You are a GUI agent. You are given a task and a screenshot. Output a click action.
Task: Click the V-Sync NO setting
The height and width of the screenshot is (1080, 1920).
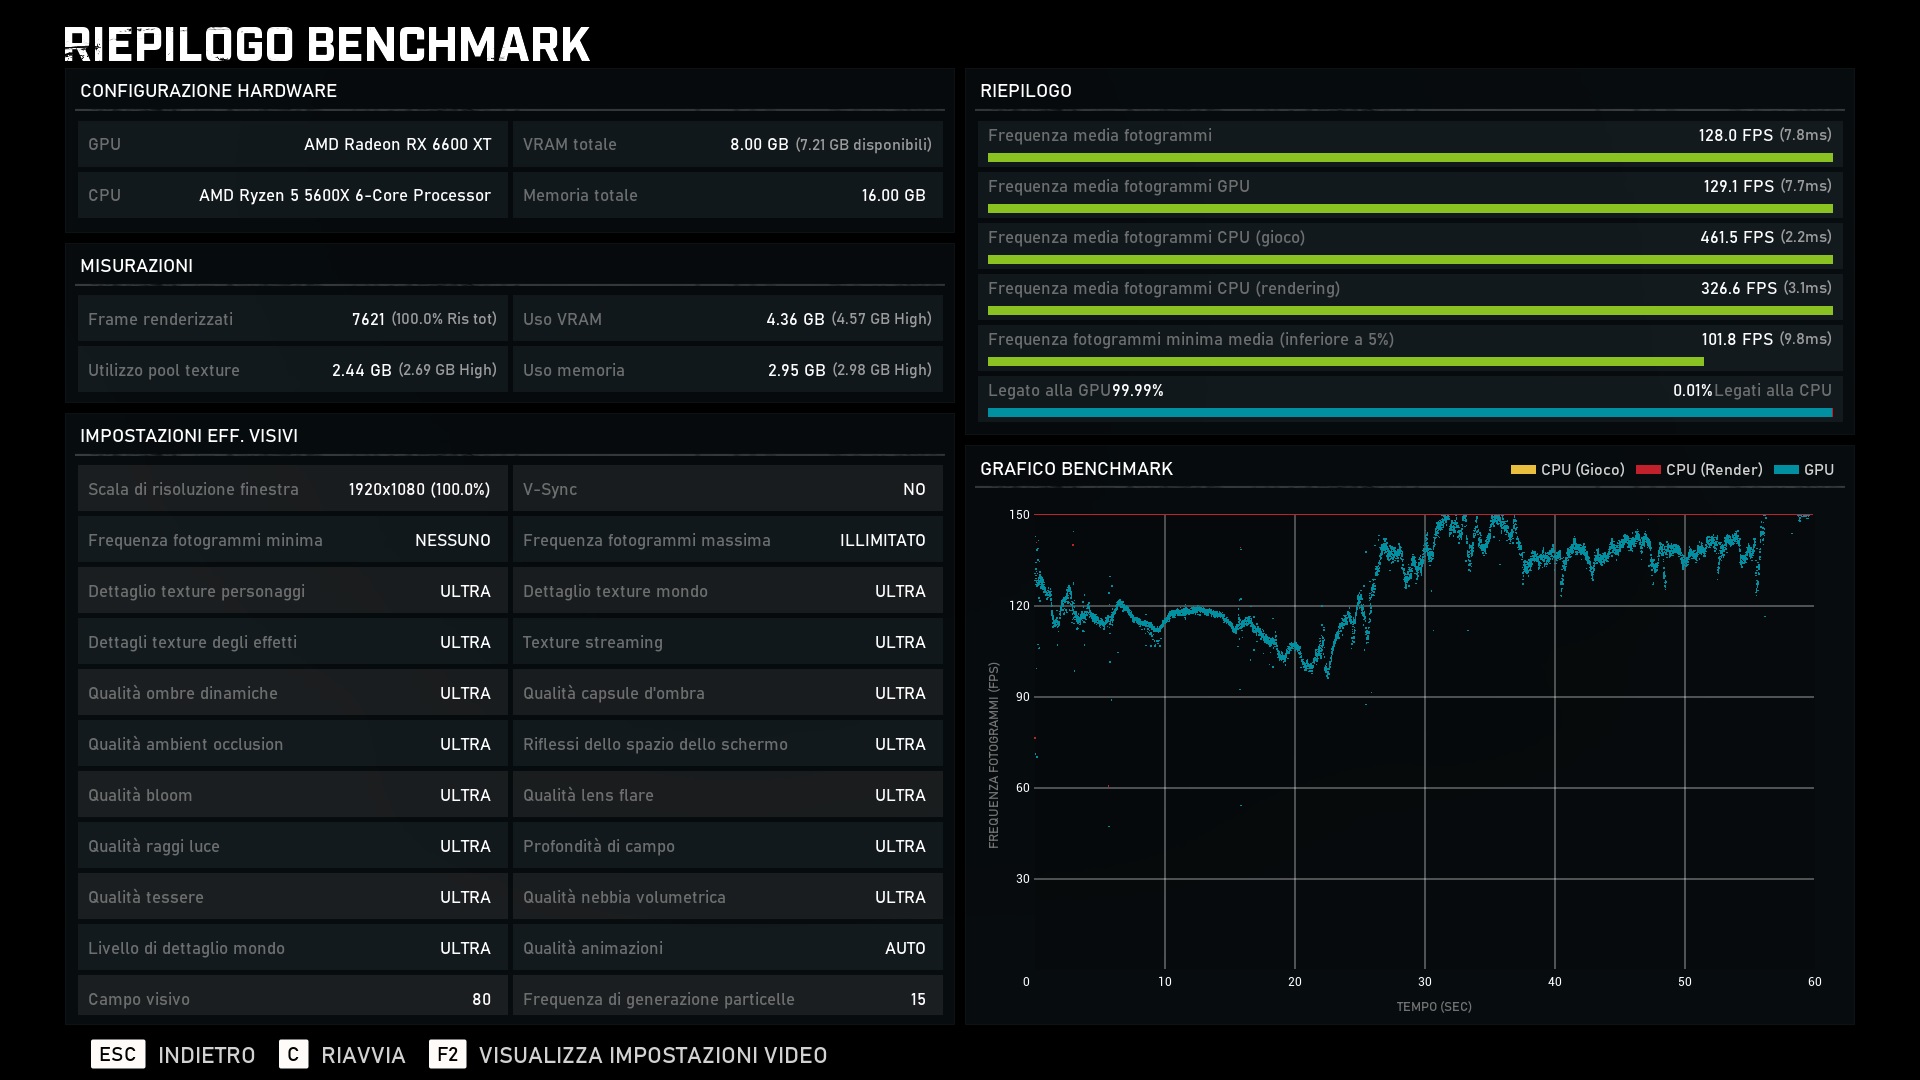(728, 489)
